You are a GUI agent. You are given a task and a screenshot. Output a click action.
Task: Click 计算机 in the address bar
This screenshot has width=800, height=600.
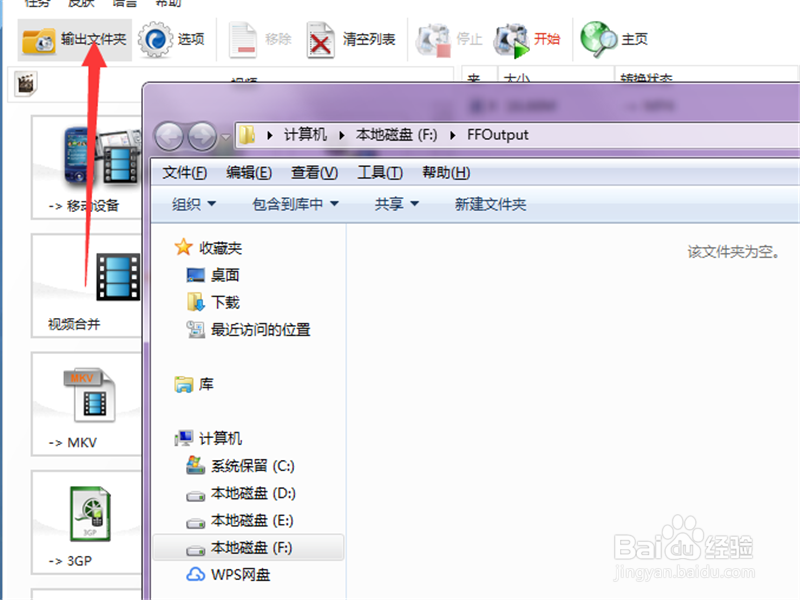(305, 135)
